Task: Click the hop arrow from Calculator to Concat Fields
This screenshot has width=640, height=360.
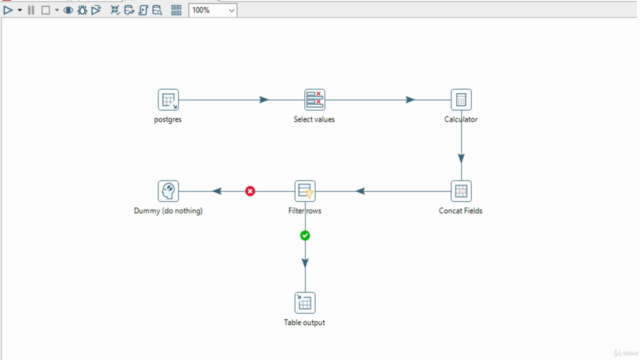Action: pos(461,158)
